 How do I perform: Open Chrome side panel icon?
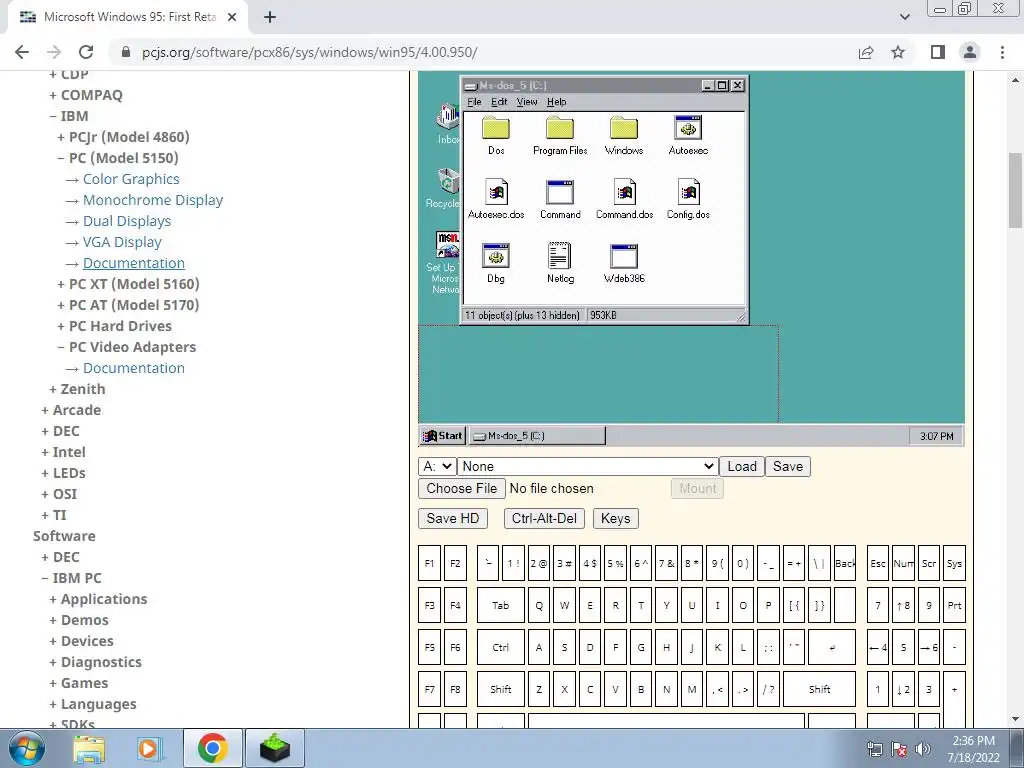click(938, 52)
